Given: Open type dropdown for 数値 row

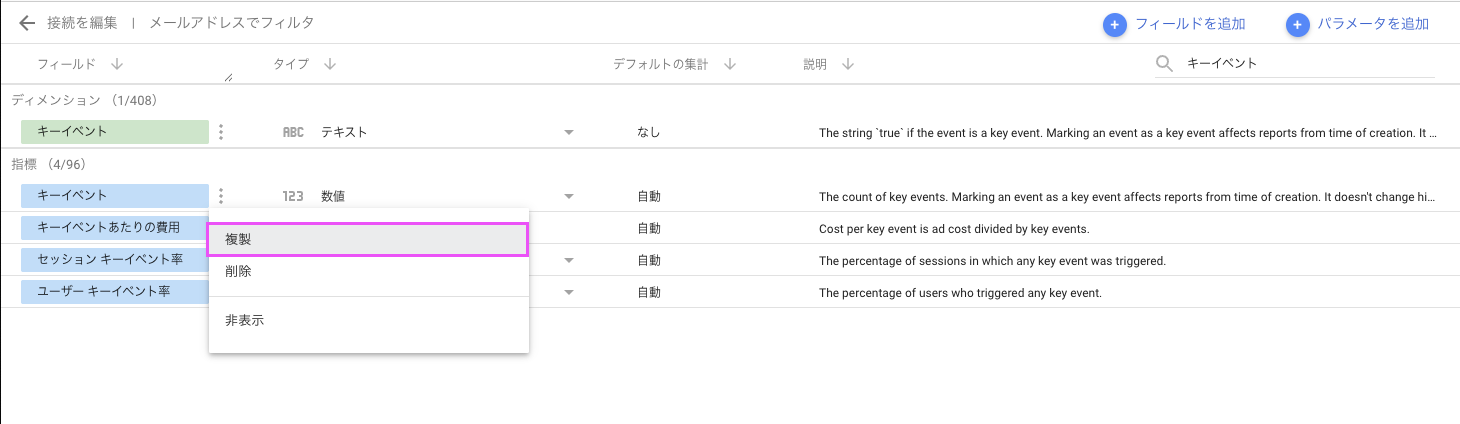Looking at the screenshot, I should pyautogui.click(x=569, y=196).
